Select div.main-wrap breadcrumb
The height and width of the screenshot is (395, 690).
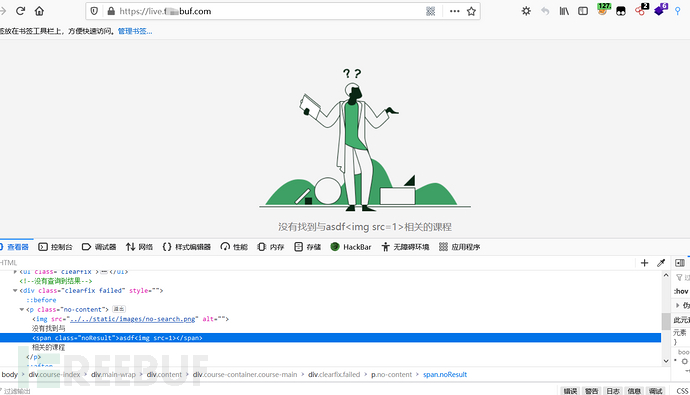click(x=114, y=375)
